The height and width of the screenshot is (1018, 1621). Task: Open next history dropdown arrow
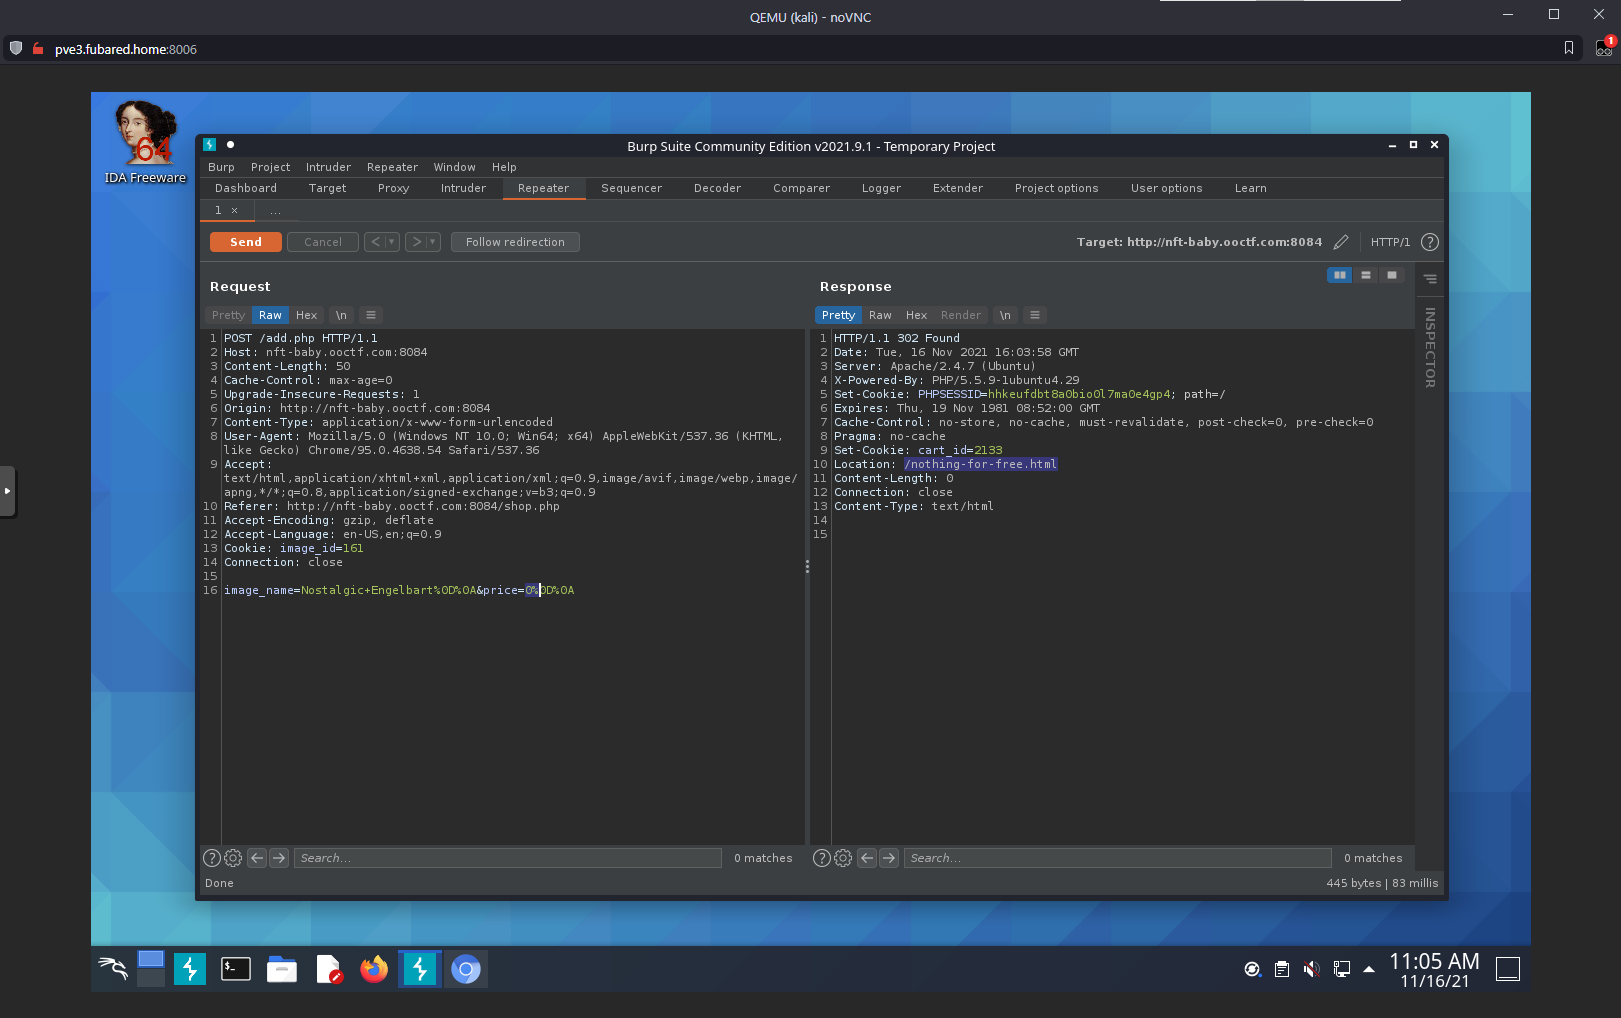[x=433, y=242]
